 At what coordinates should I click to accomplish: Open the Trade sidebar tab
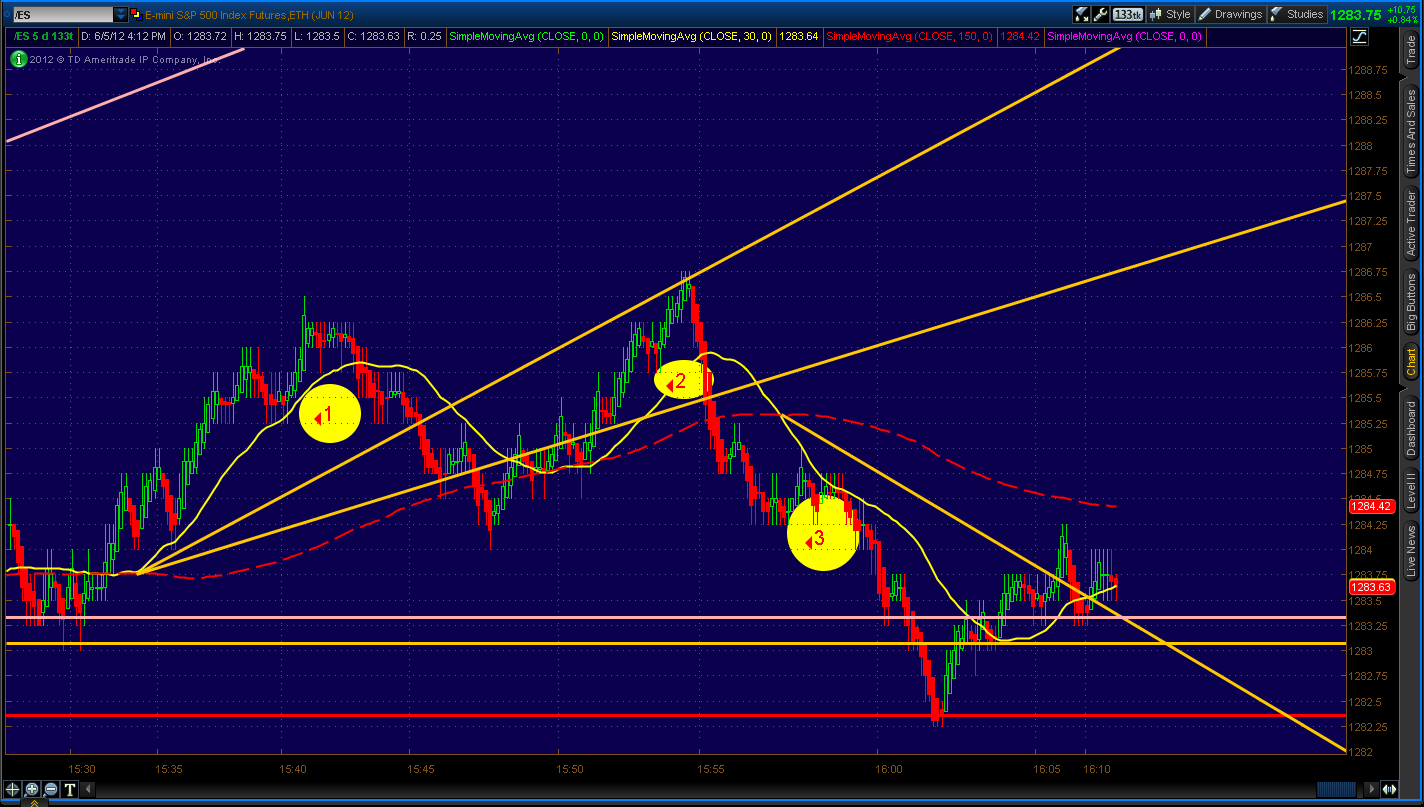[x=1411, y=50]
